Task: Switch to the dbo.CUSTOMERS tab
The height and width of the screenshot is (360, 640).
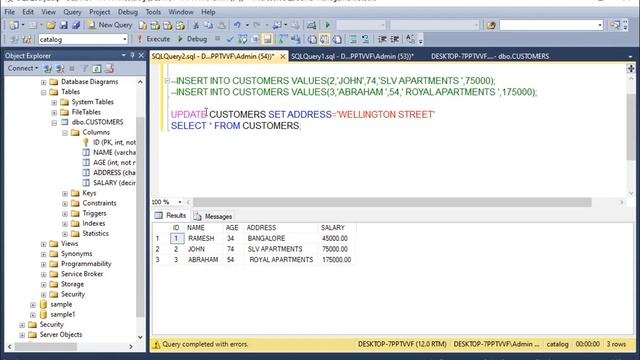Action: [x=490, y=56]
